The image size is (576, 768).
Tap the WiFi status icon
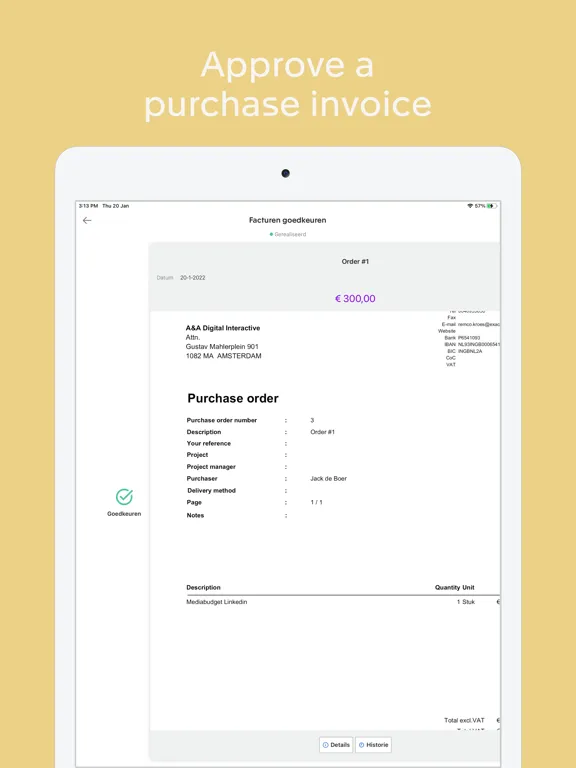(470, 206)
